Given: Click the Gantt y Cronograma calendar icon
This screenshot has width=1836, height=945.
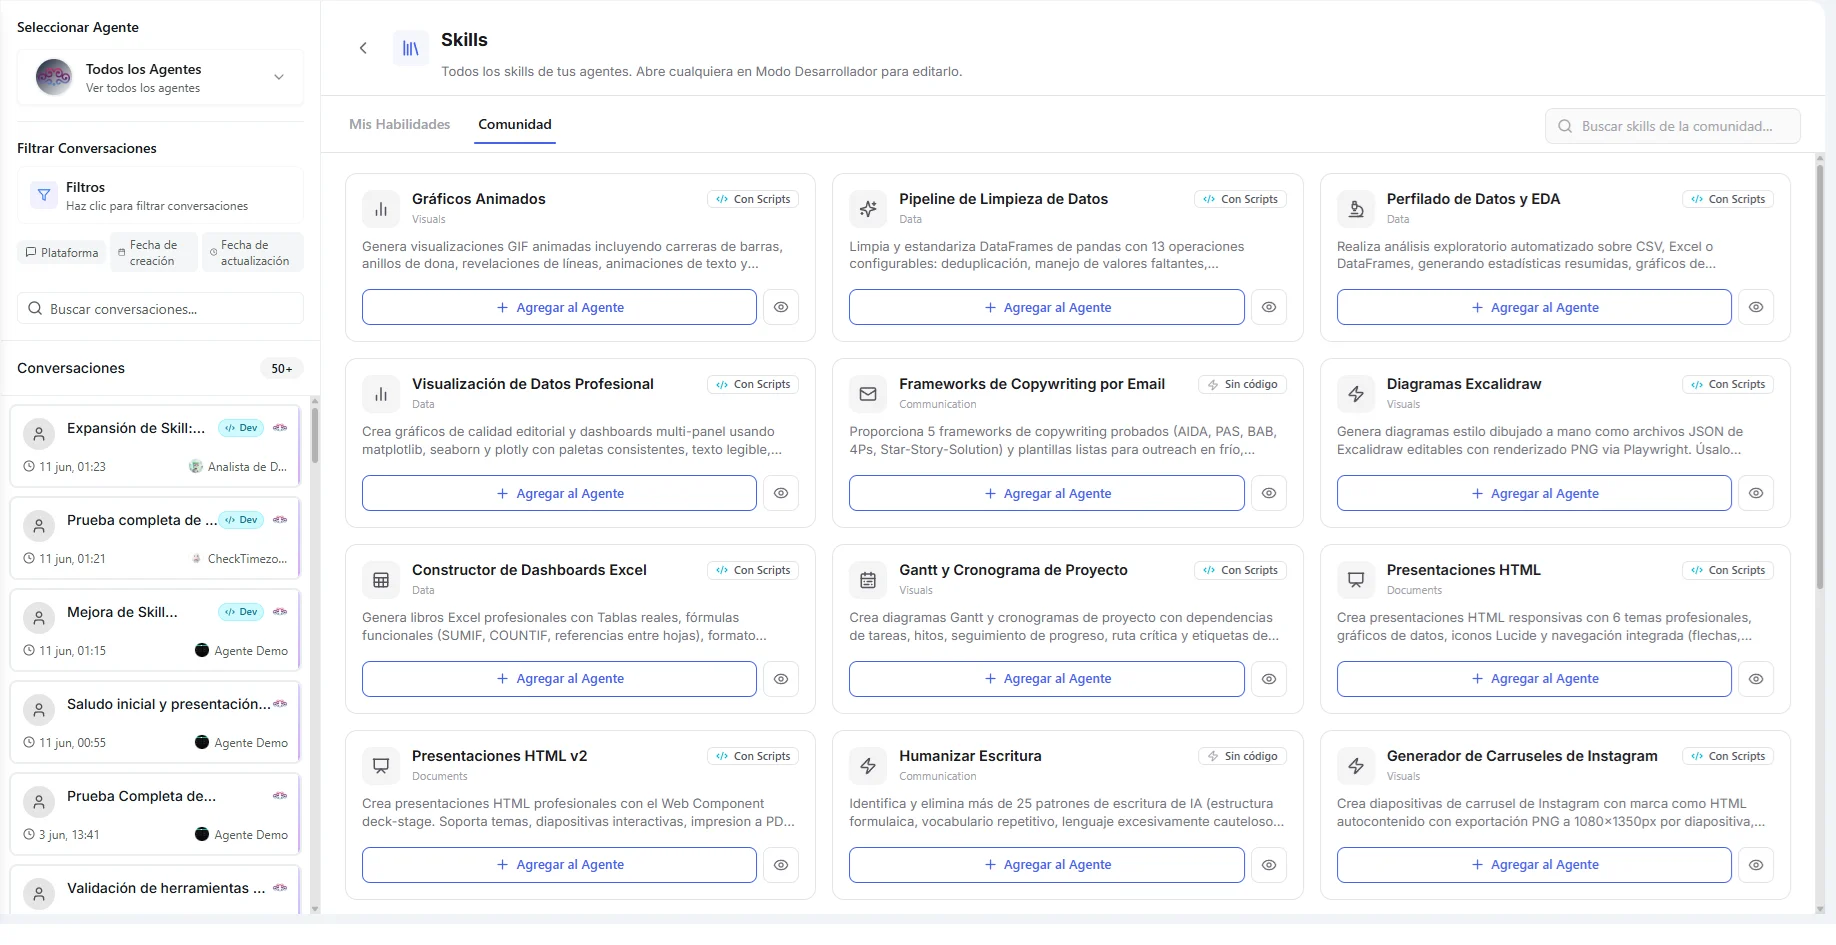Looking at the screenshot, I should (868, 580).
